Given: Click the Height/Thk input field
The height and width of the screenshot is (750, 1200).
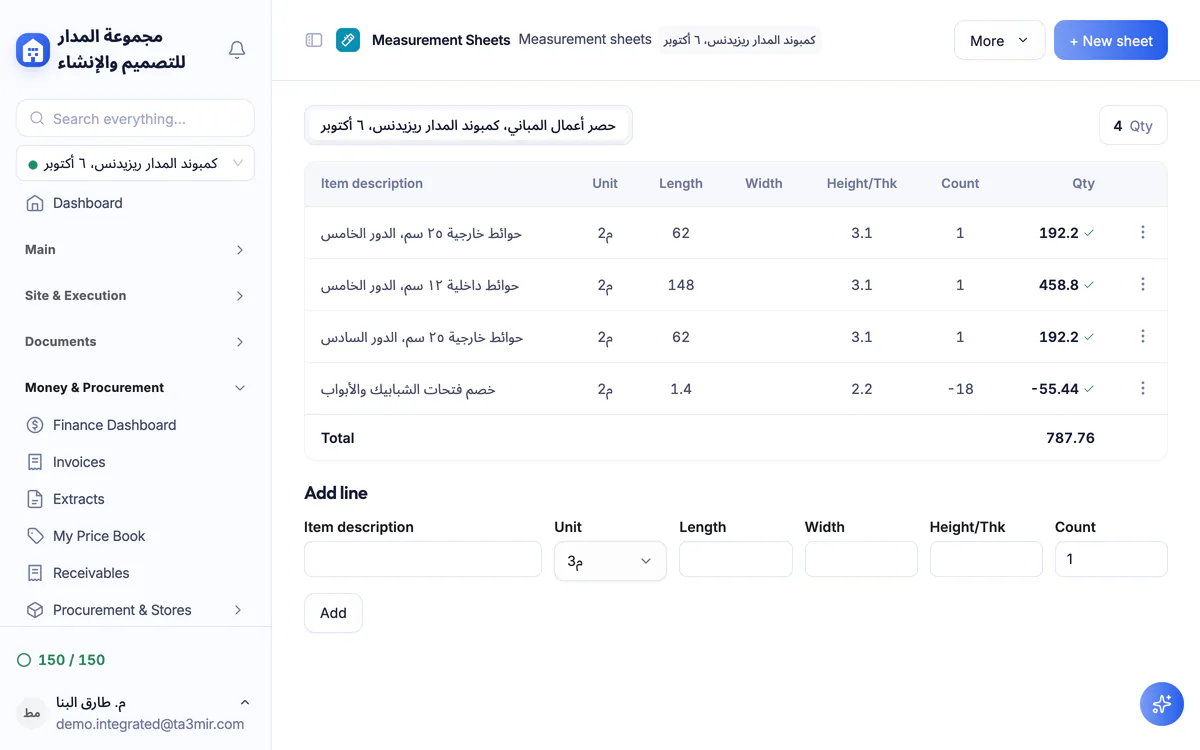Looking at the screenshot, I should click(x=986, y=560).
